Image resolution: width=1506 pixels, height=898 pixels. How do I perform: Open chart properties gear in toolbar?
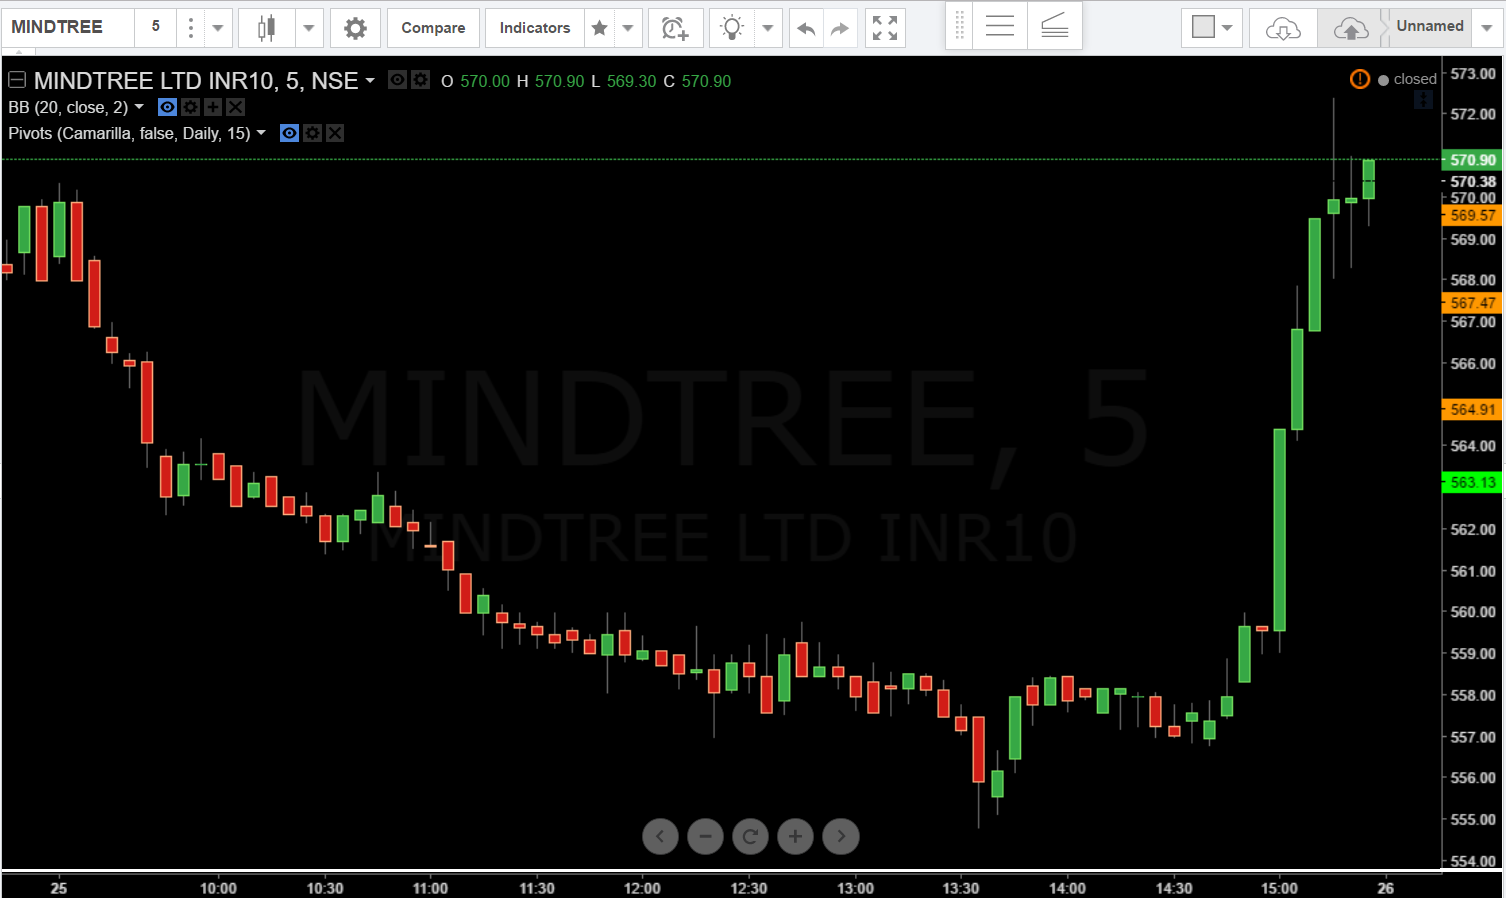coord(355,28)
